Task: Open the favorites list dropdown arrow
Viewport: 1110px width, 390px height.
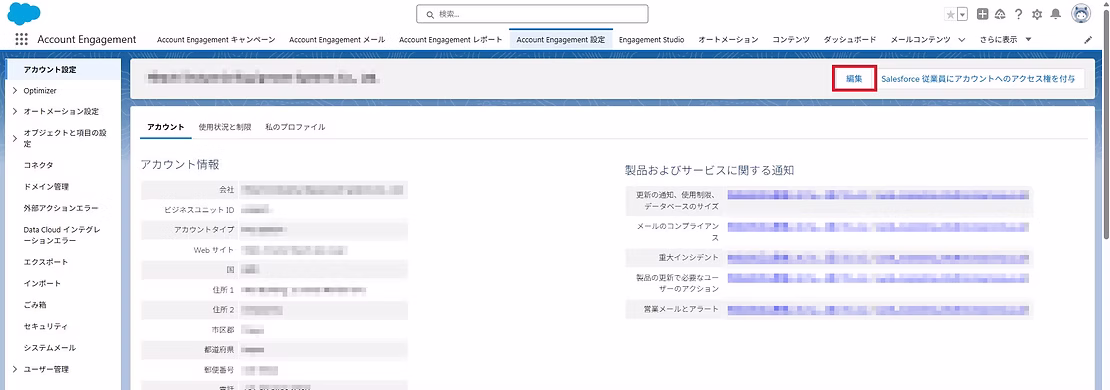Action: (962, 14)
